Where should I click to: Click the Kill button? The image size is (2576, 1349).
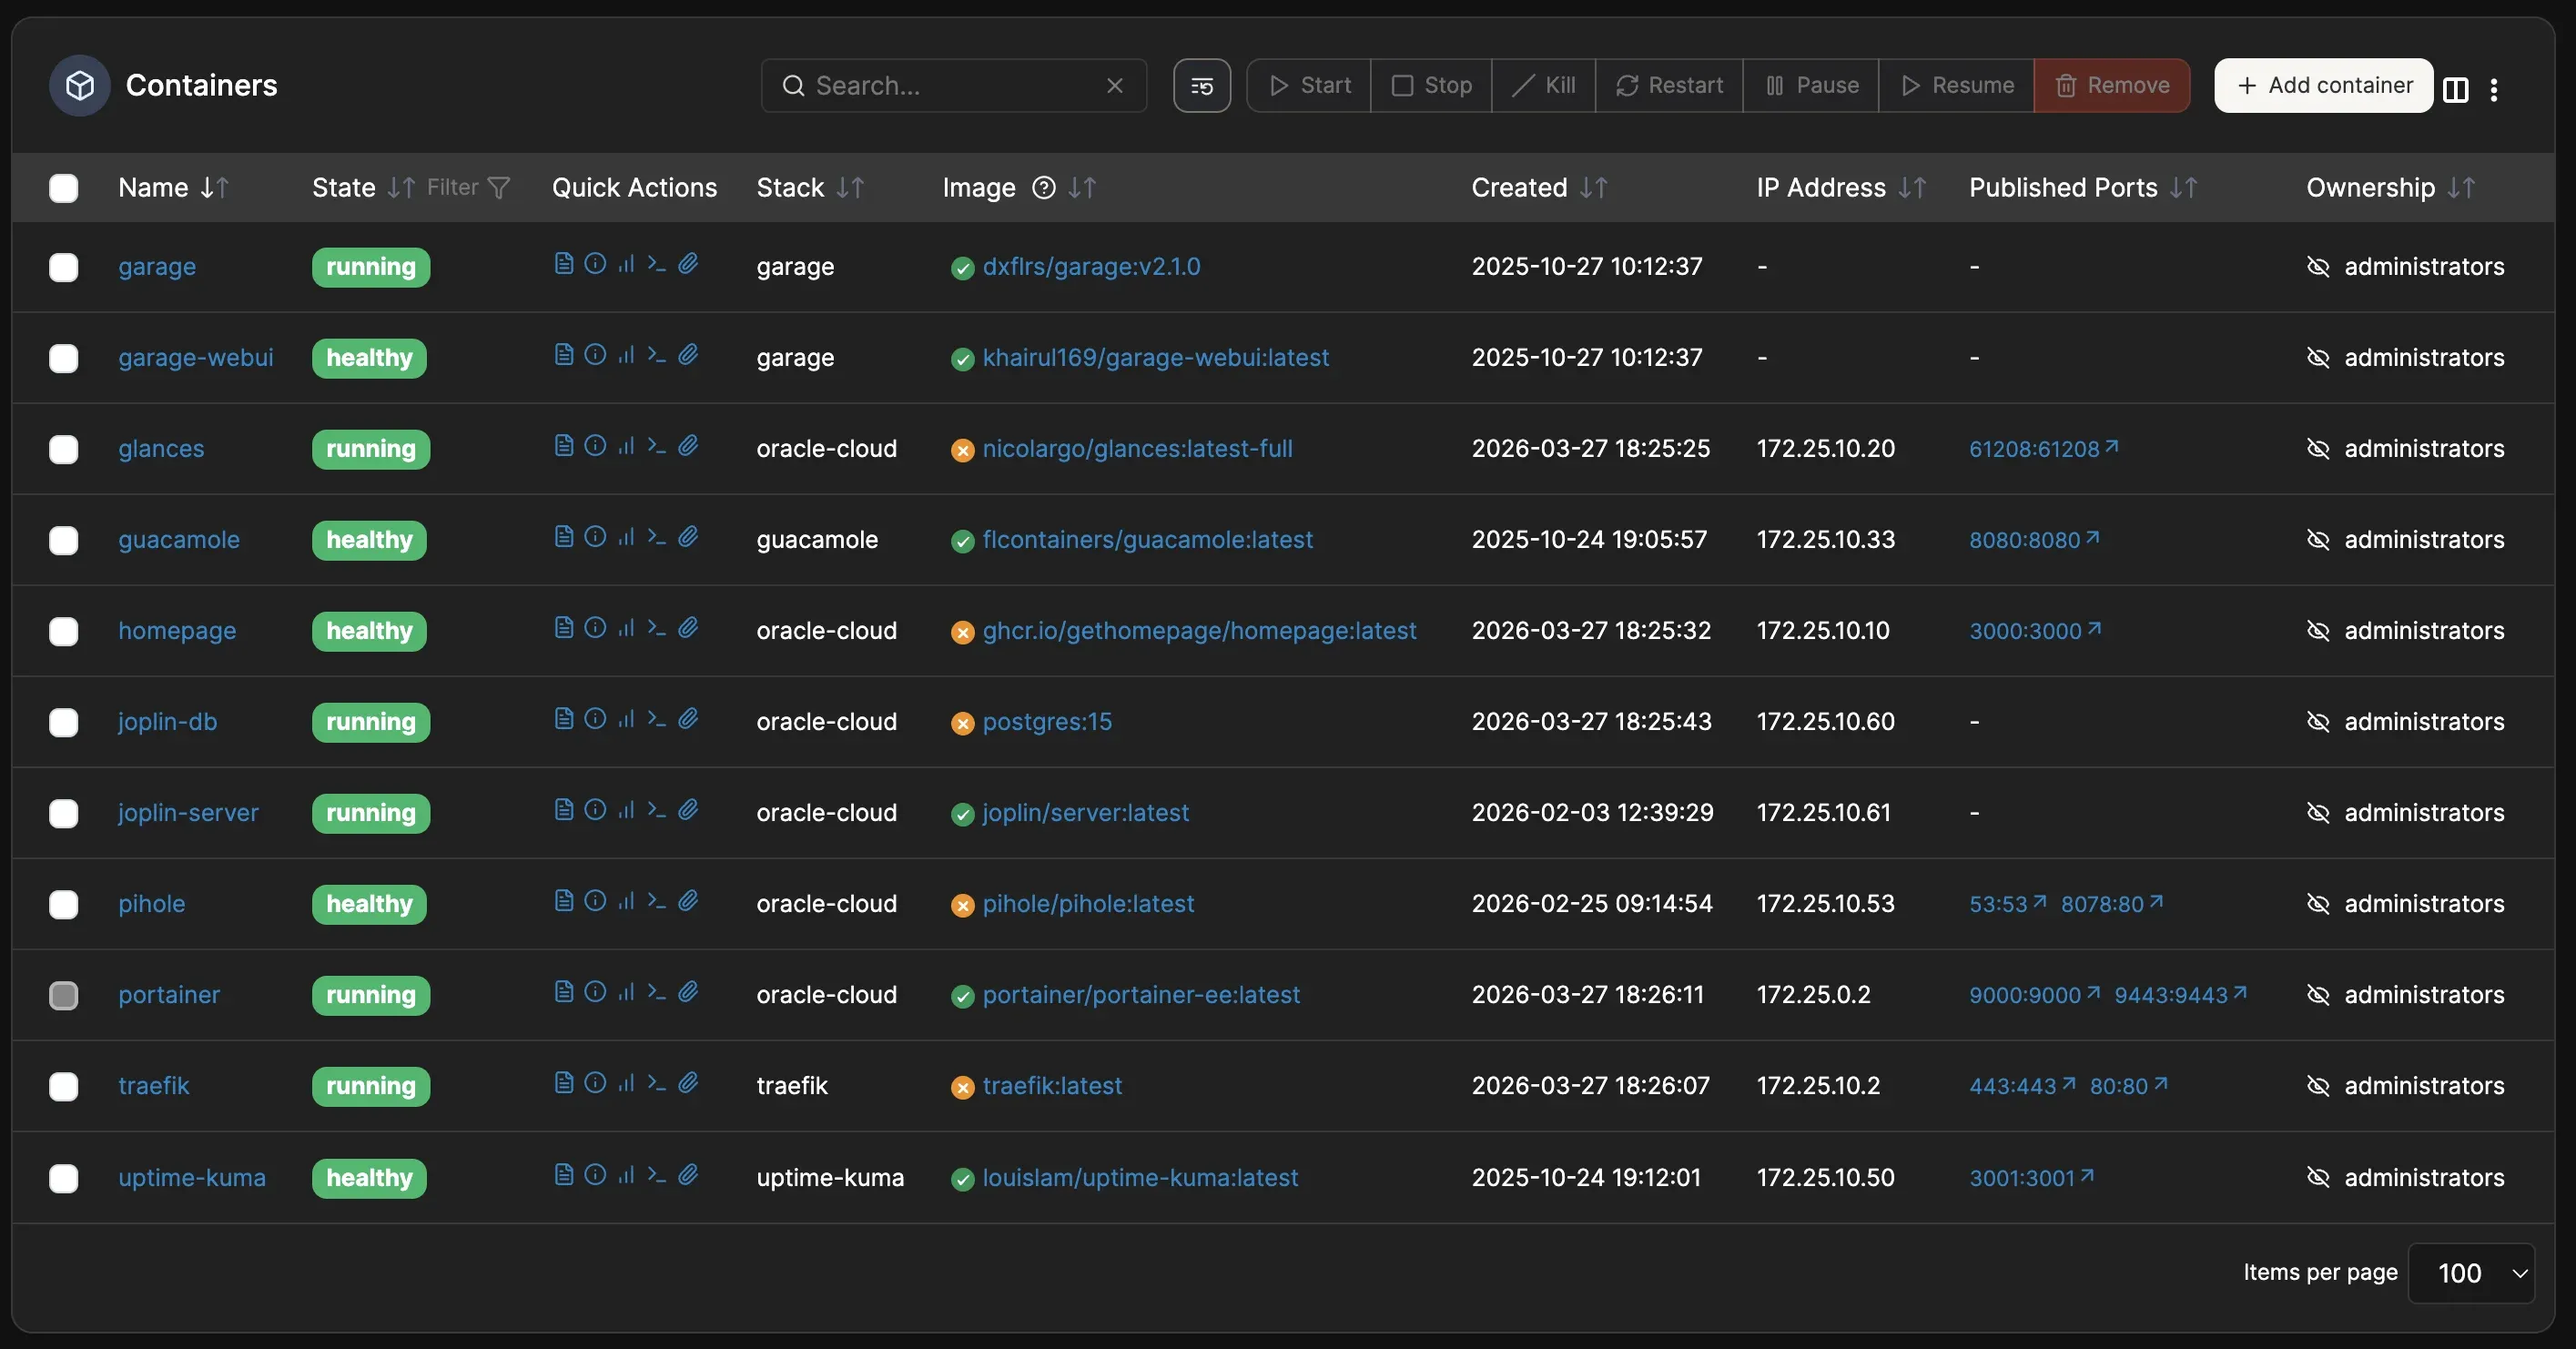click(x=1543, y=85)
